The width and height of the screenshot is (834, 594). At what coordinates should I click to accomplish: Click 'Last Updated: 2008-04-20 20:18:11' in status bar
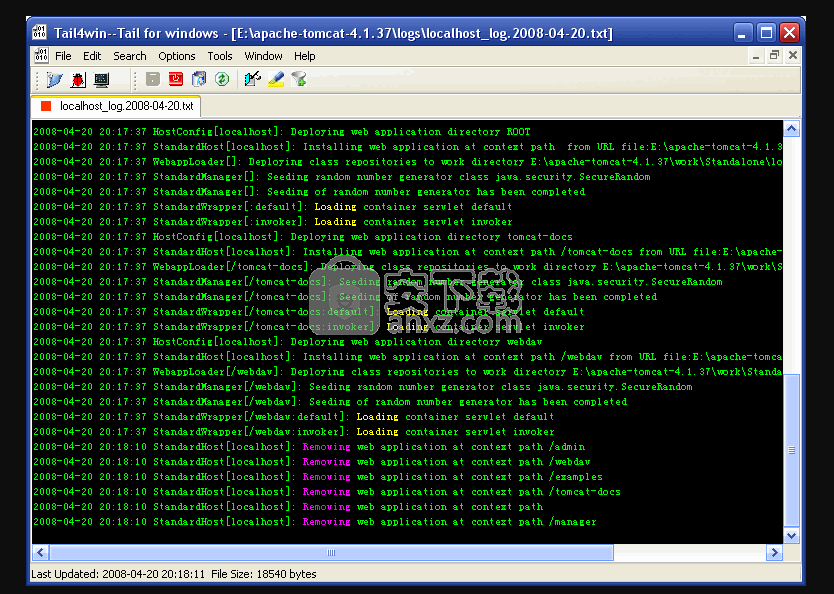click(118, 574)
